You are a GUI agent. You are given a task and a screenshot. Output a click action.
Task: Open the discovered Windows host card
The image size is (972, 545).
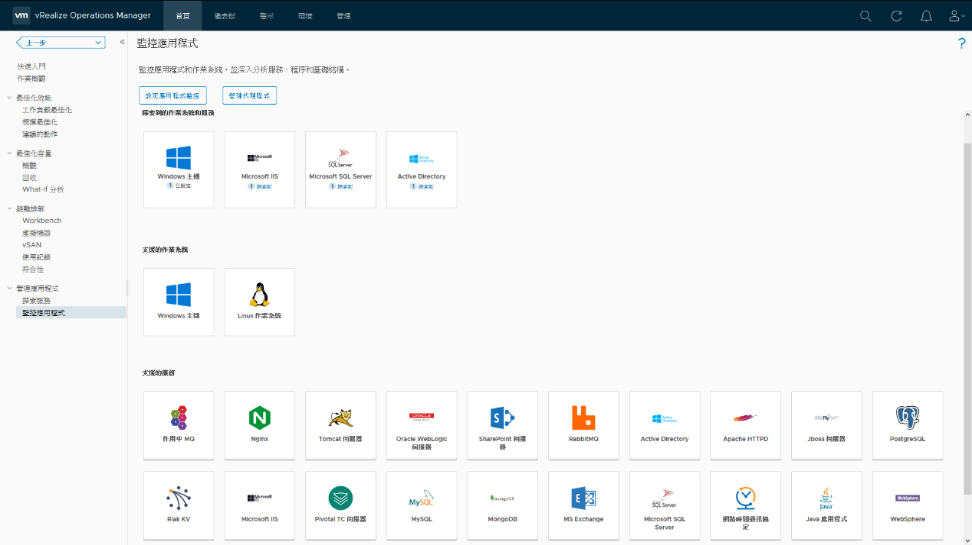click(179, 169)
